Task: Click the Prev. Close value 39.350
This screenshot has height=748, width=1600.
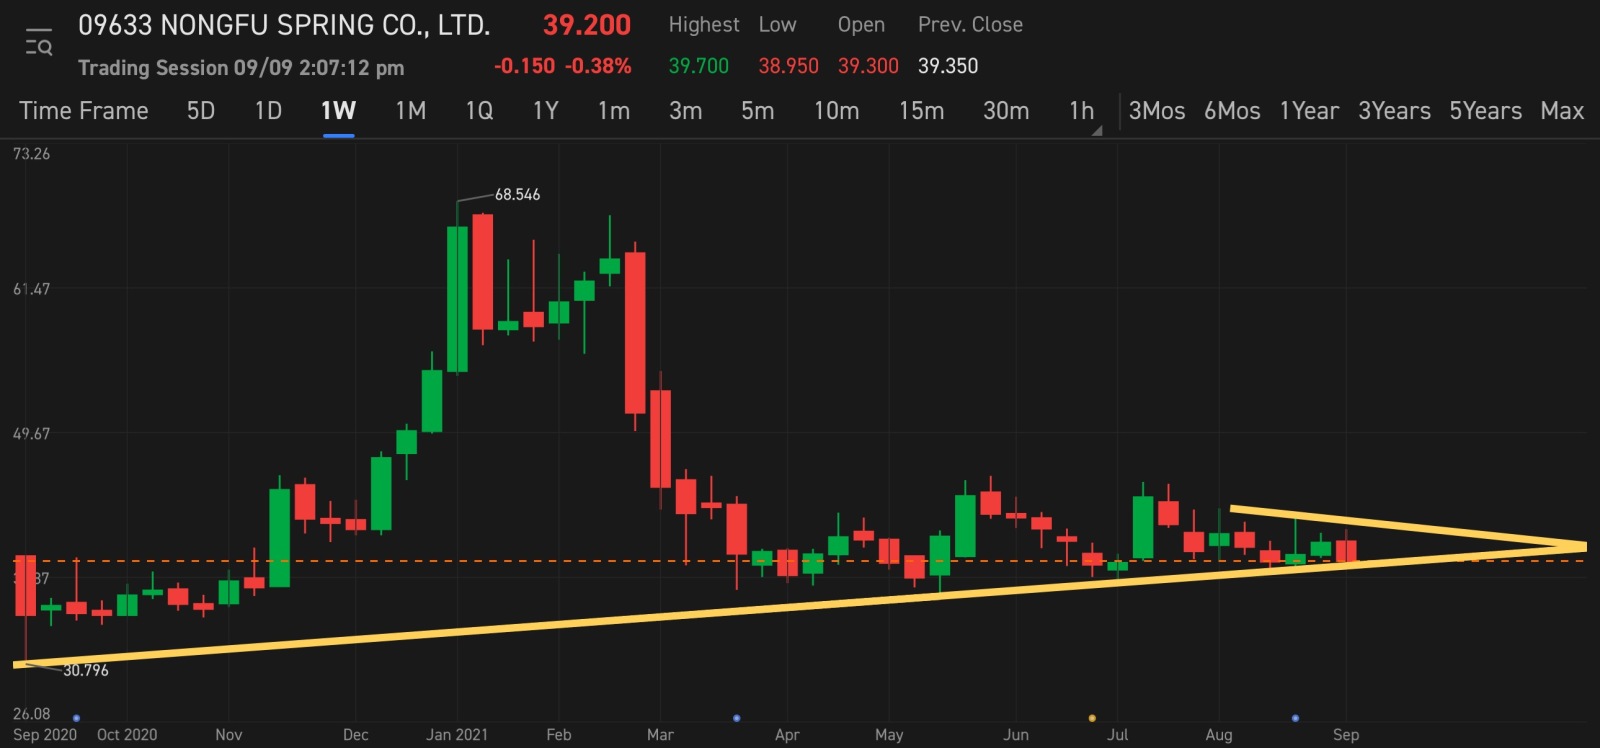Action: tap(948, 66)
